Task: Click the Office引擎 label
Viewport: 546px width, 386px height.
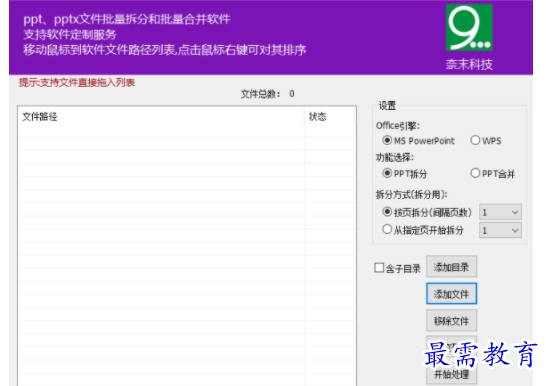Action: pyautogui.click(x=398, y=125)
